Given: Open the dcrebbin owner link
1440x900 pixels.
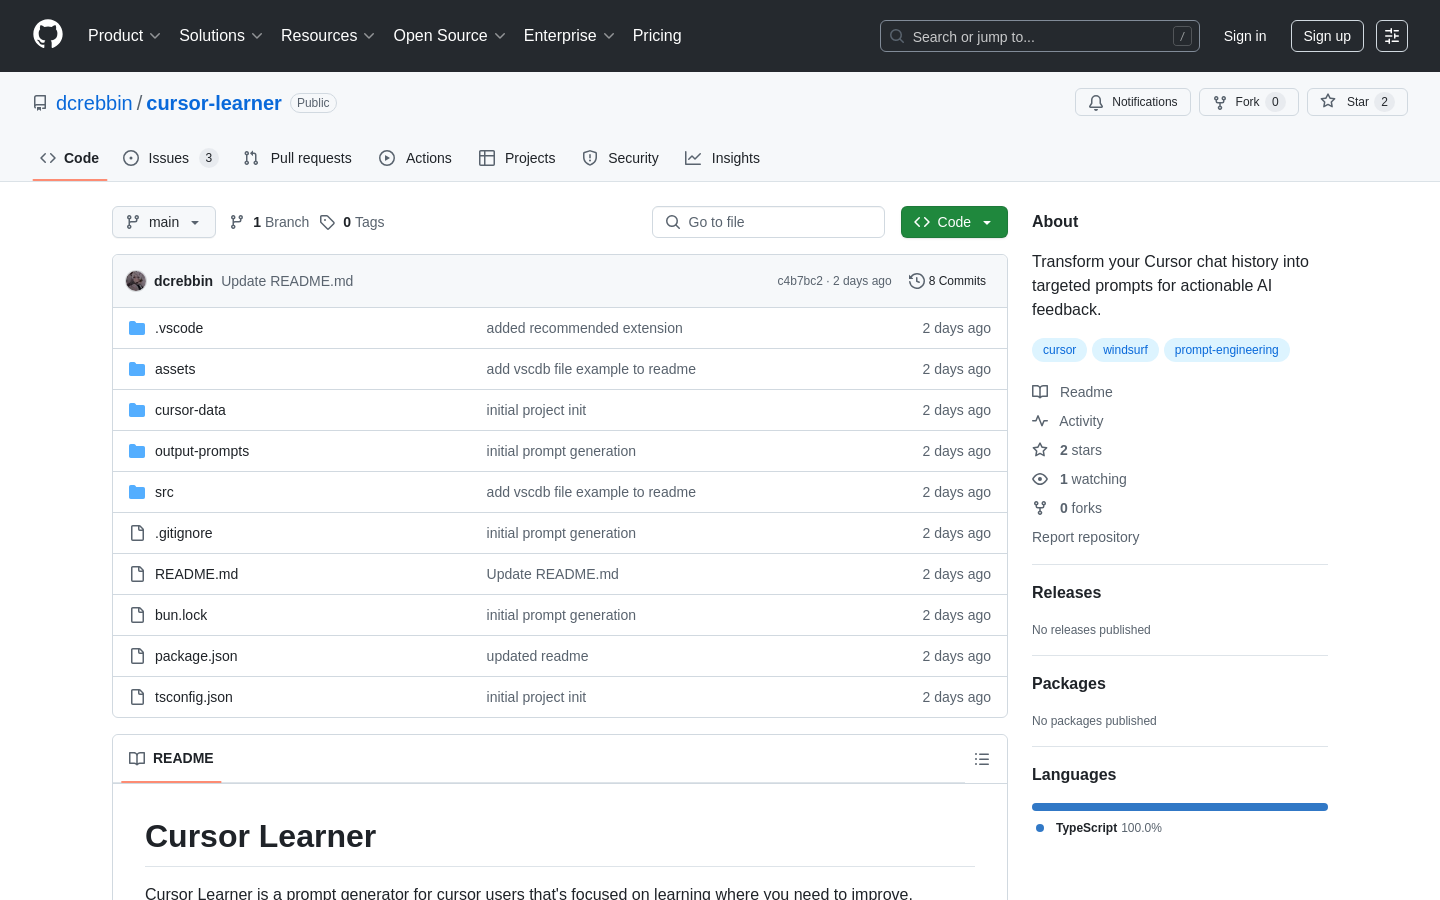Looking at the screenshot, I should pos(94,103).
